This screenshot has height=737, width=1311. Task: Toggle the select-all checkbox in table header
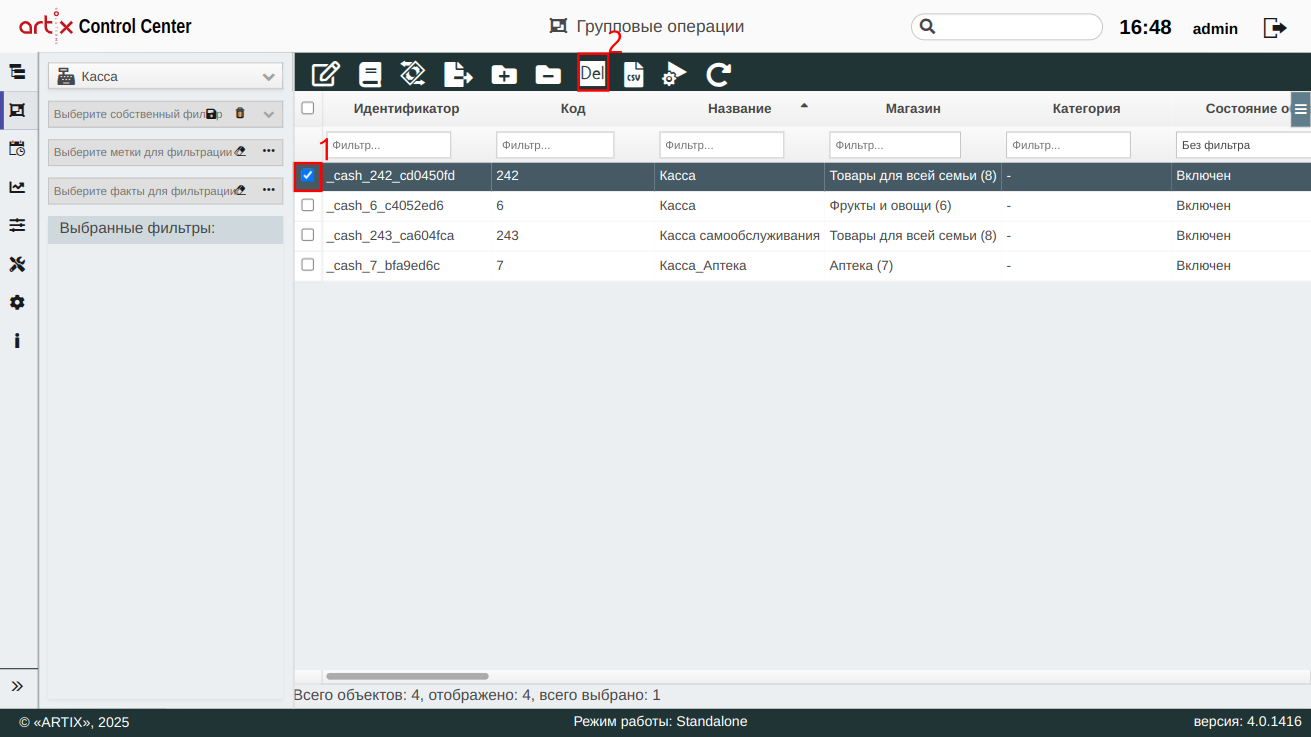tap(308, 108)
